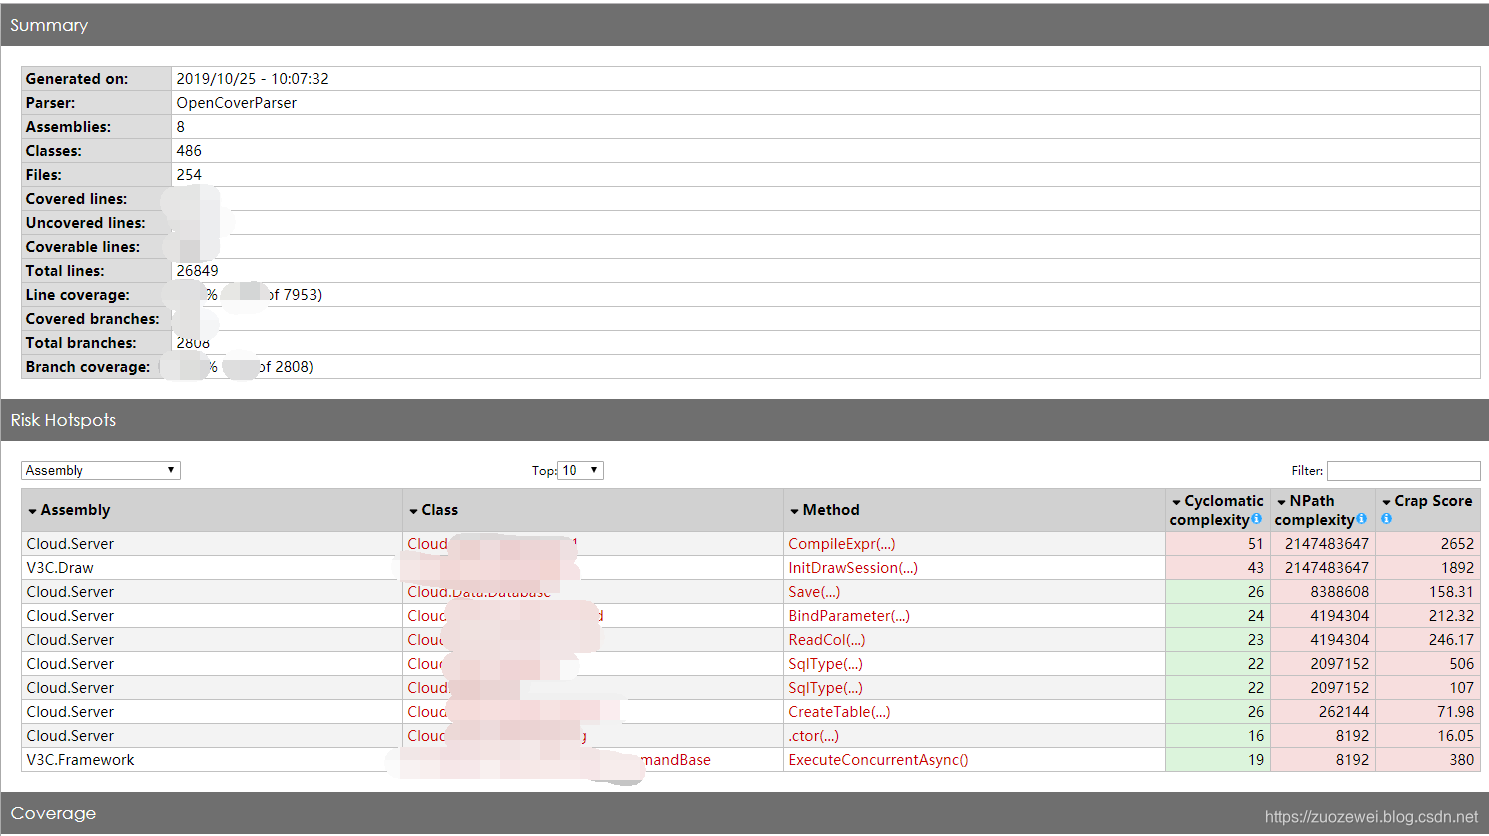Select the Crap Score value 71.98
This screenshot has height=836, width=1489.
pos(1456,712)
